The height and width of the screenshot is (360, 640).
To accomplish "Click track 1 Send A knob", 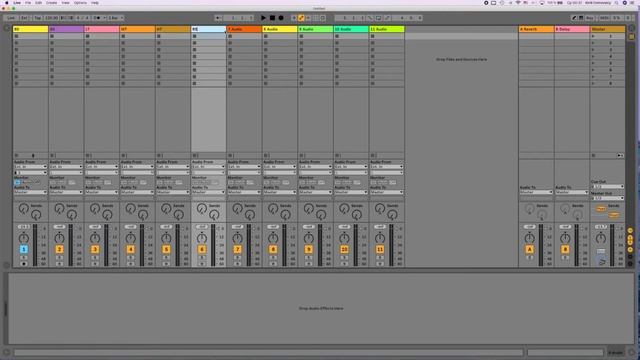I will pos(24,209).
